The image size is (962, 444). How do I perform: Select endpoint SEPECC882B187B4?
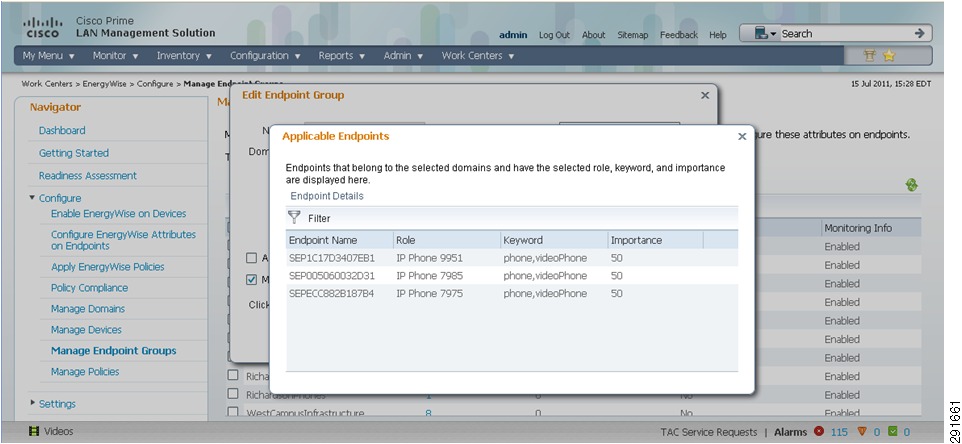coord(331,294)
